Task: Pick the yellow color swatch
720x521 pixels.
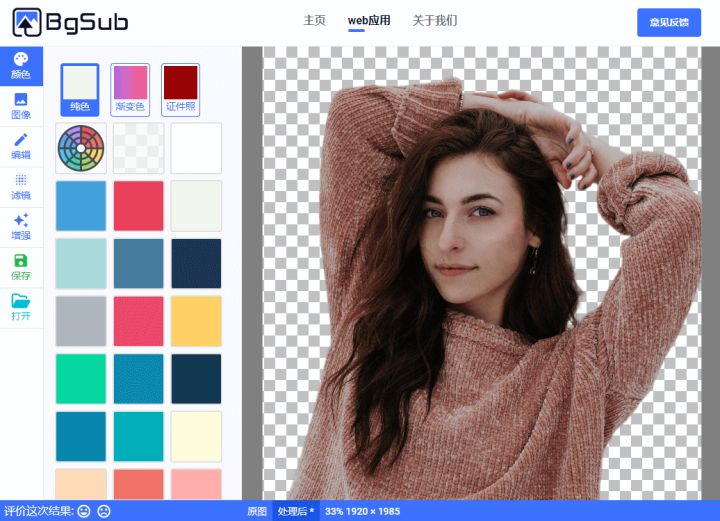Action: 196,321
